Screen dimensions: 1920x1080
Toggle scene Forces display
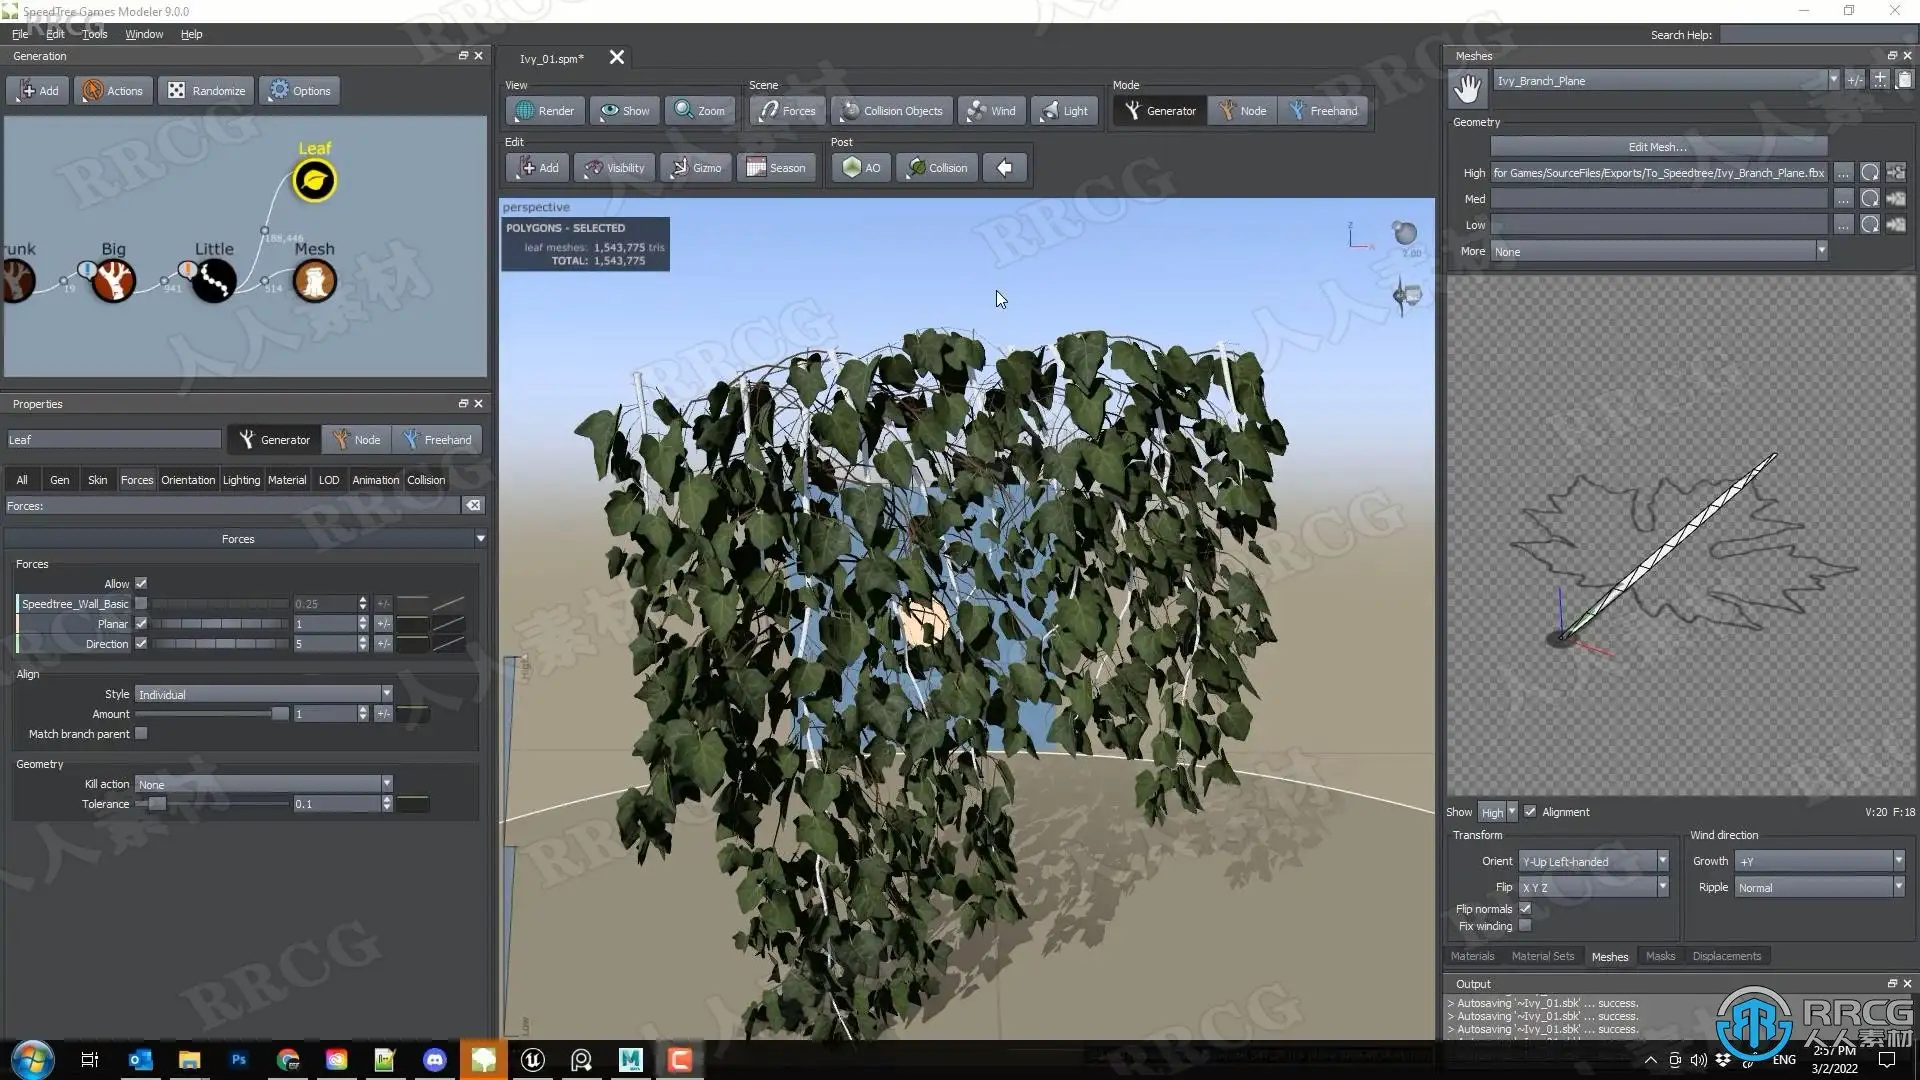(x=786, y=111)
